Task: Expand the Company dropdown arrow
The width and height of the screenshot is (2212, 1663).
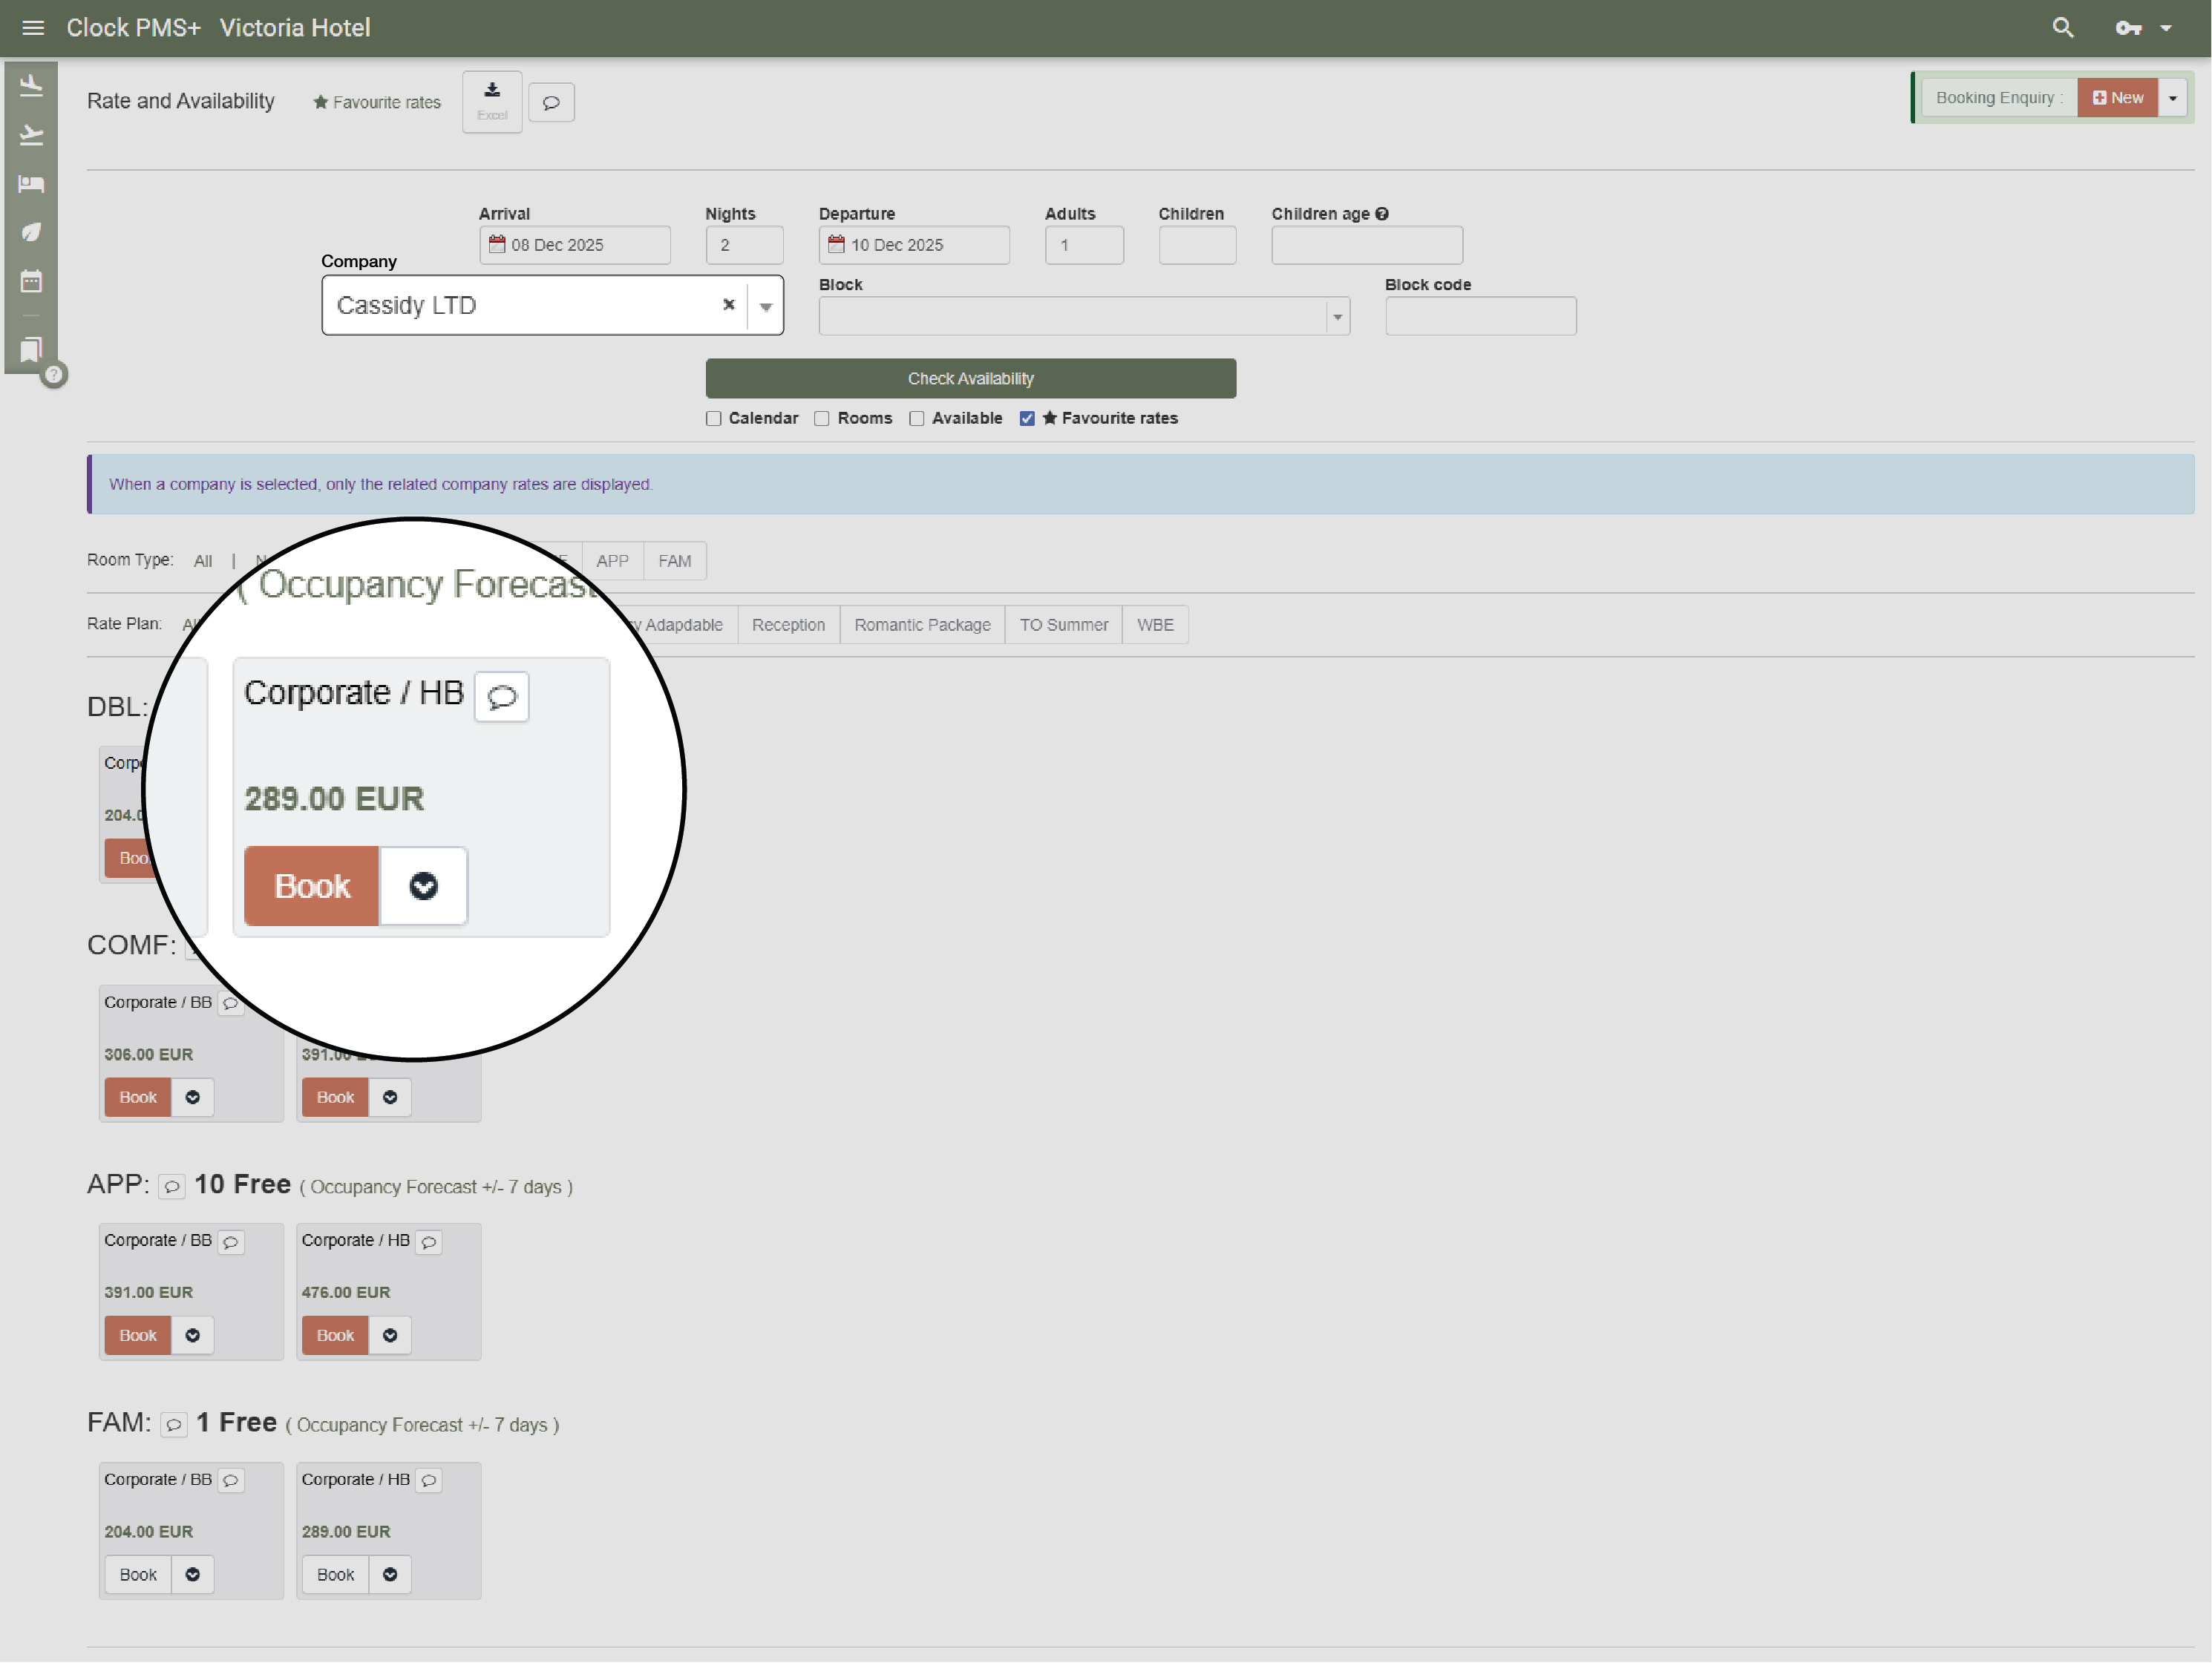Action: tap(766, 307)
